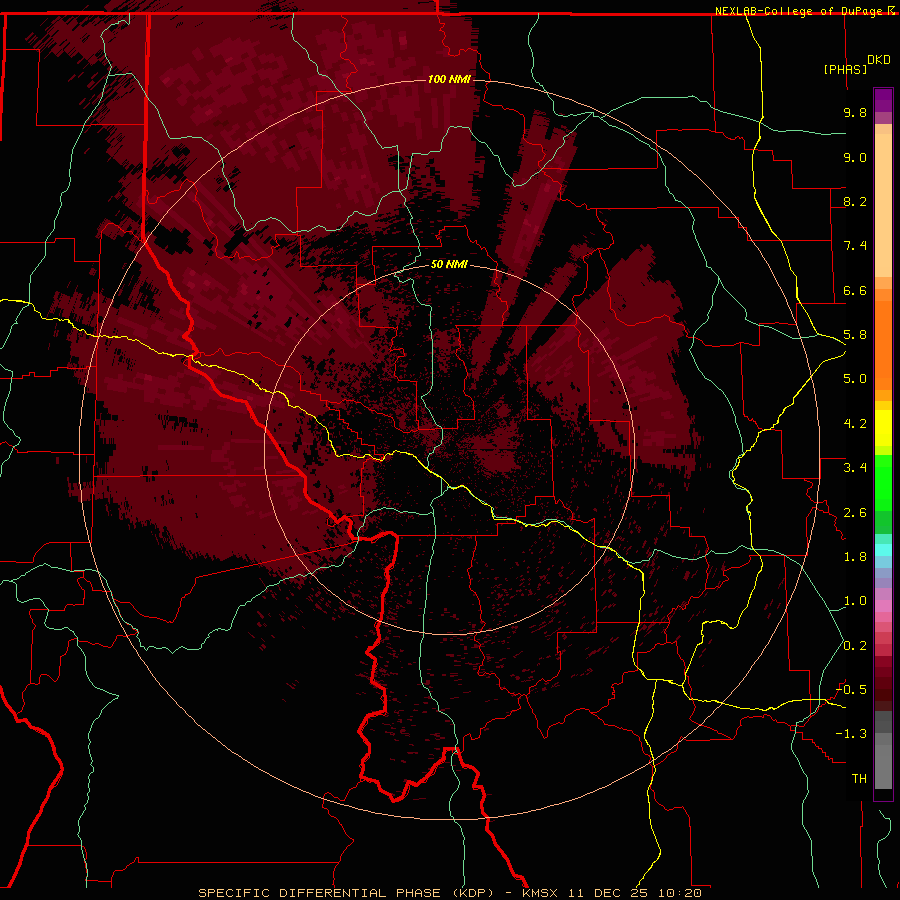Click the [PHAS] units label
The width and height of the screenshot is (900, 900).
(x=845, y=69)
